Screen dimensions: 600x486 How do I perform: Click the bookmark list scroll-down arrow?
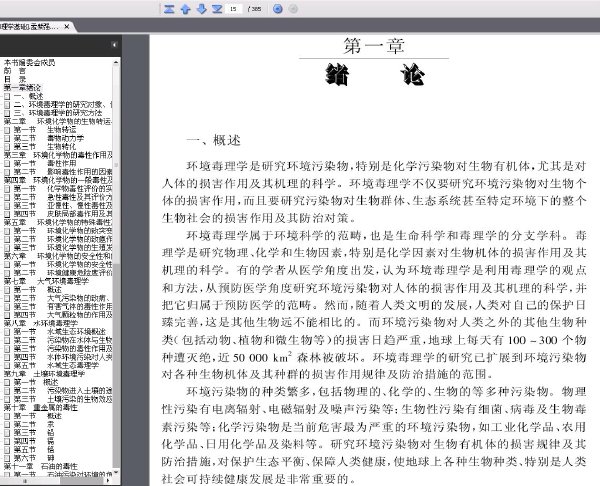tap(116, 473)
